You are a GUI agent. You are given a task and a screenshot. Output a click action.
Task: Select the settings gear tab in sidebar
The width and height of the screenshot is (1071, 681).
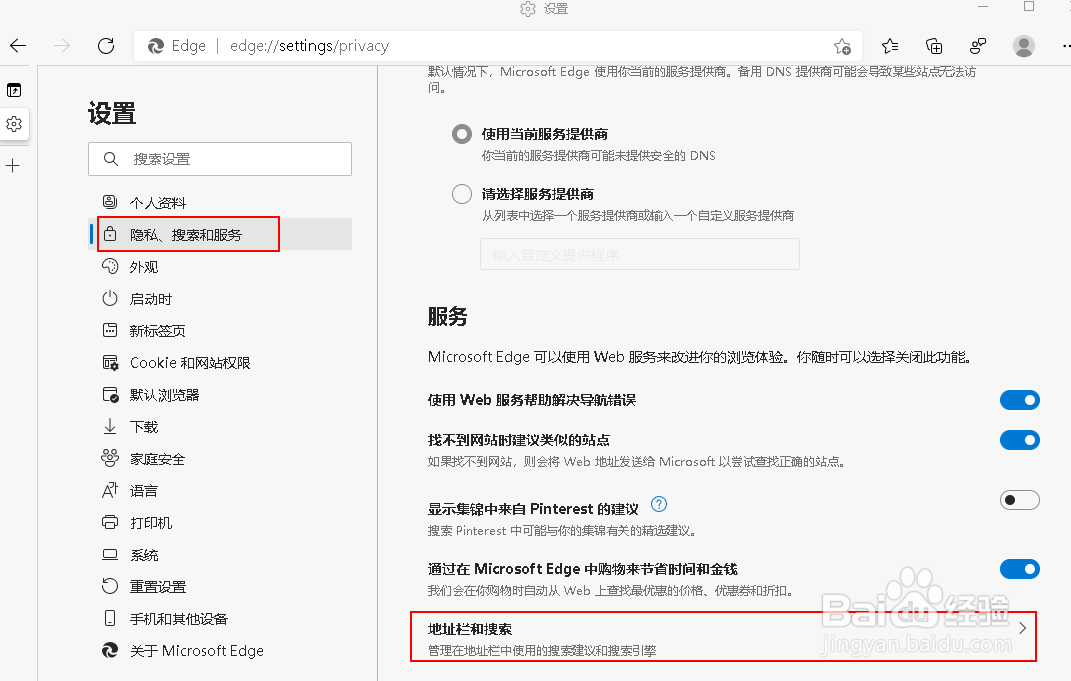pos(14,124)
